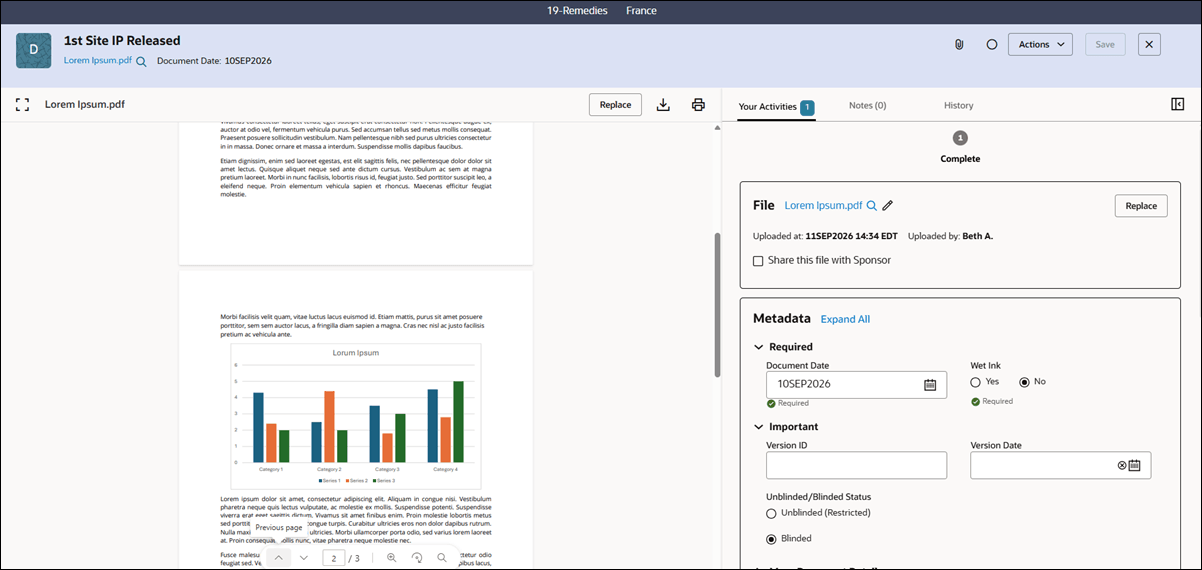Image resolution: width=1202 pixels, height=570 pixels.
Task: Edit file name using the pencil icon
Action: click(887, 205)
